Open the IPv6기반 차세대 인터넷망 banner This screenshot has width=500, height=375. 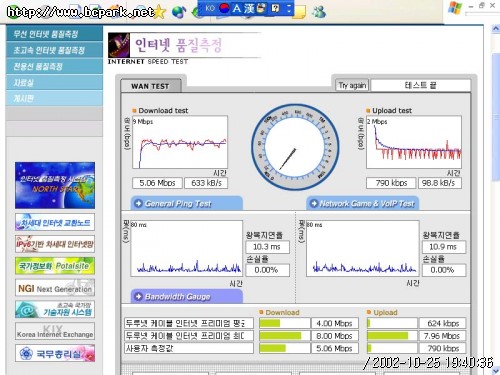click(x=55, y=244)
